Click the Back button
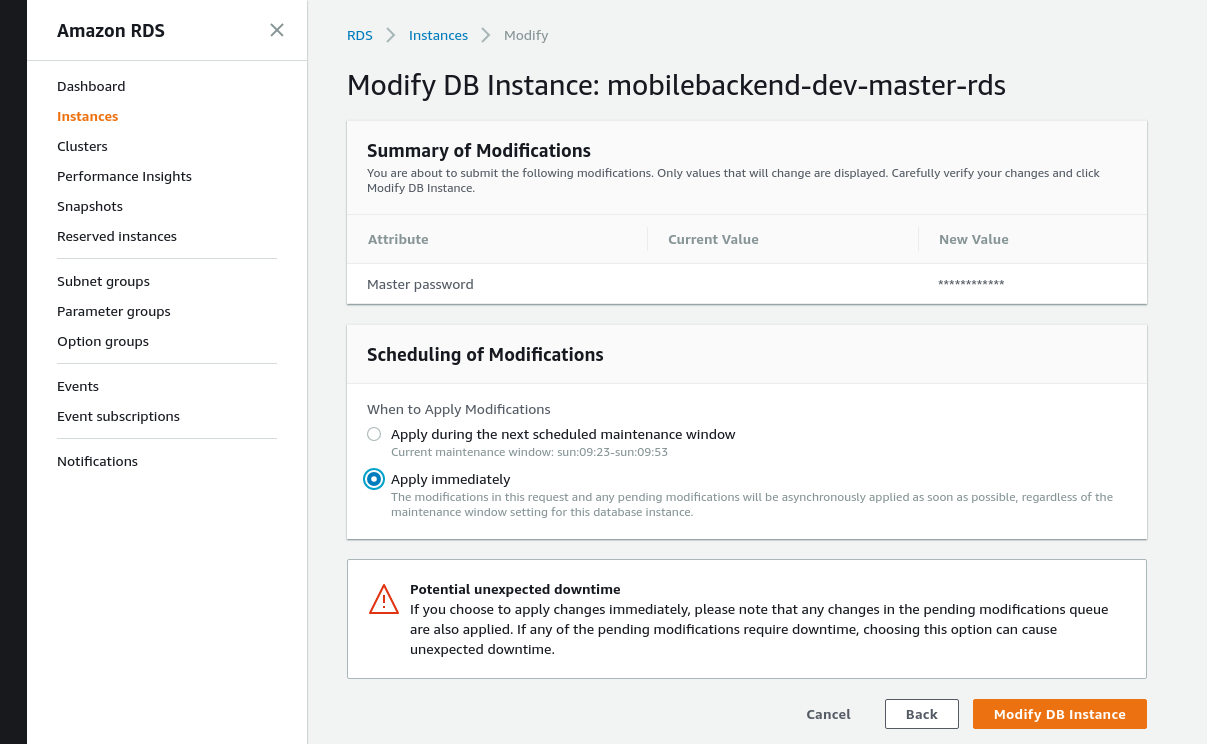The image size is (1207, 744). (x=922, y=714)
